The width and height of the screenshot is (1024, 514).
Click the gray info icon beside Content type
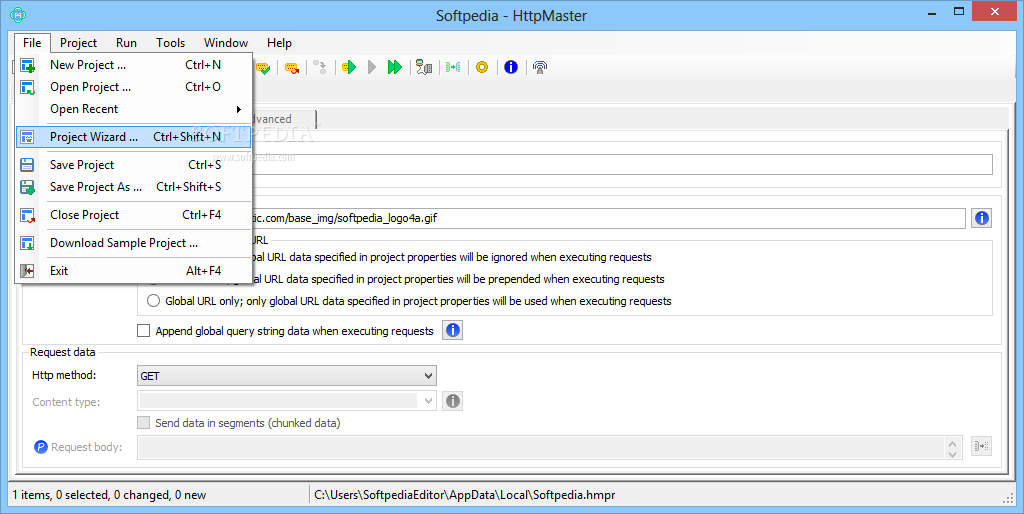453,401
